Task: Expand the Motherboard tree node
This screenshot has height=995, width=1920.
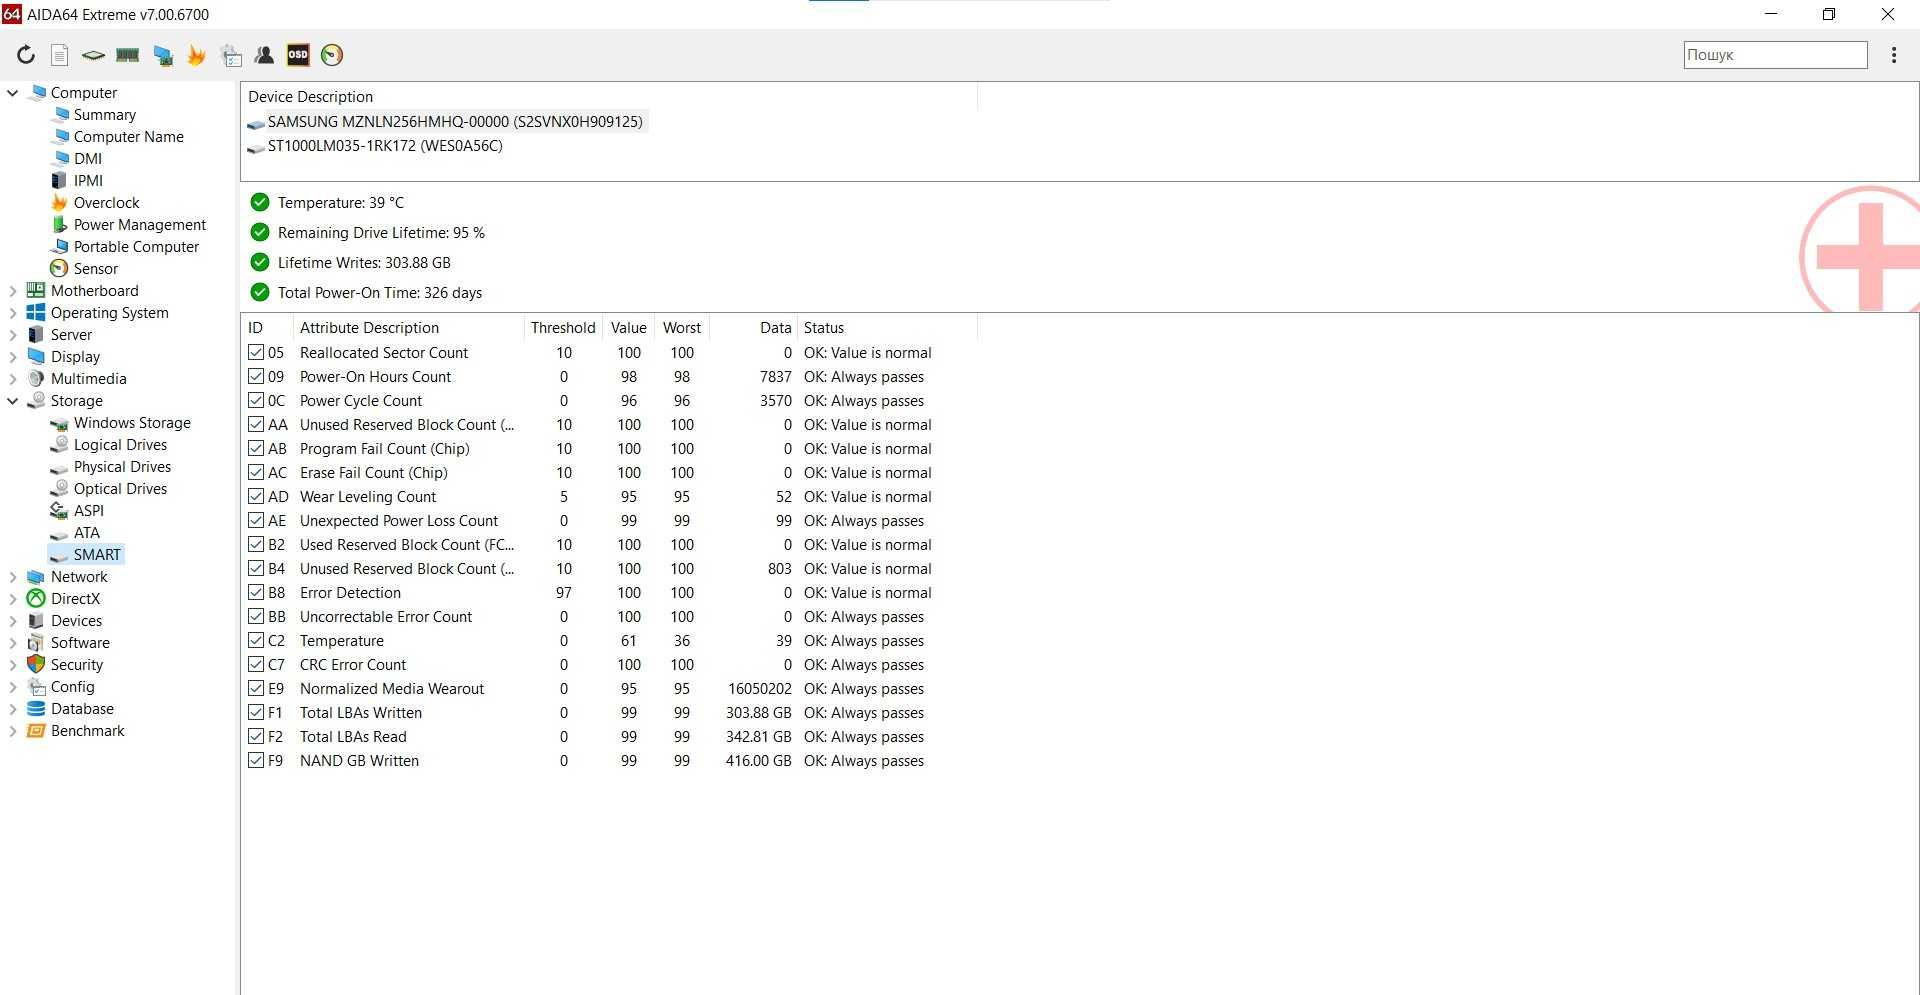Action: point(13,291)
